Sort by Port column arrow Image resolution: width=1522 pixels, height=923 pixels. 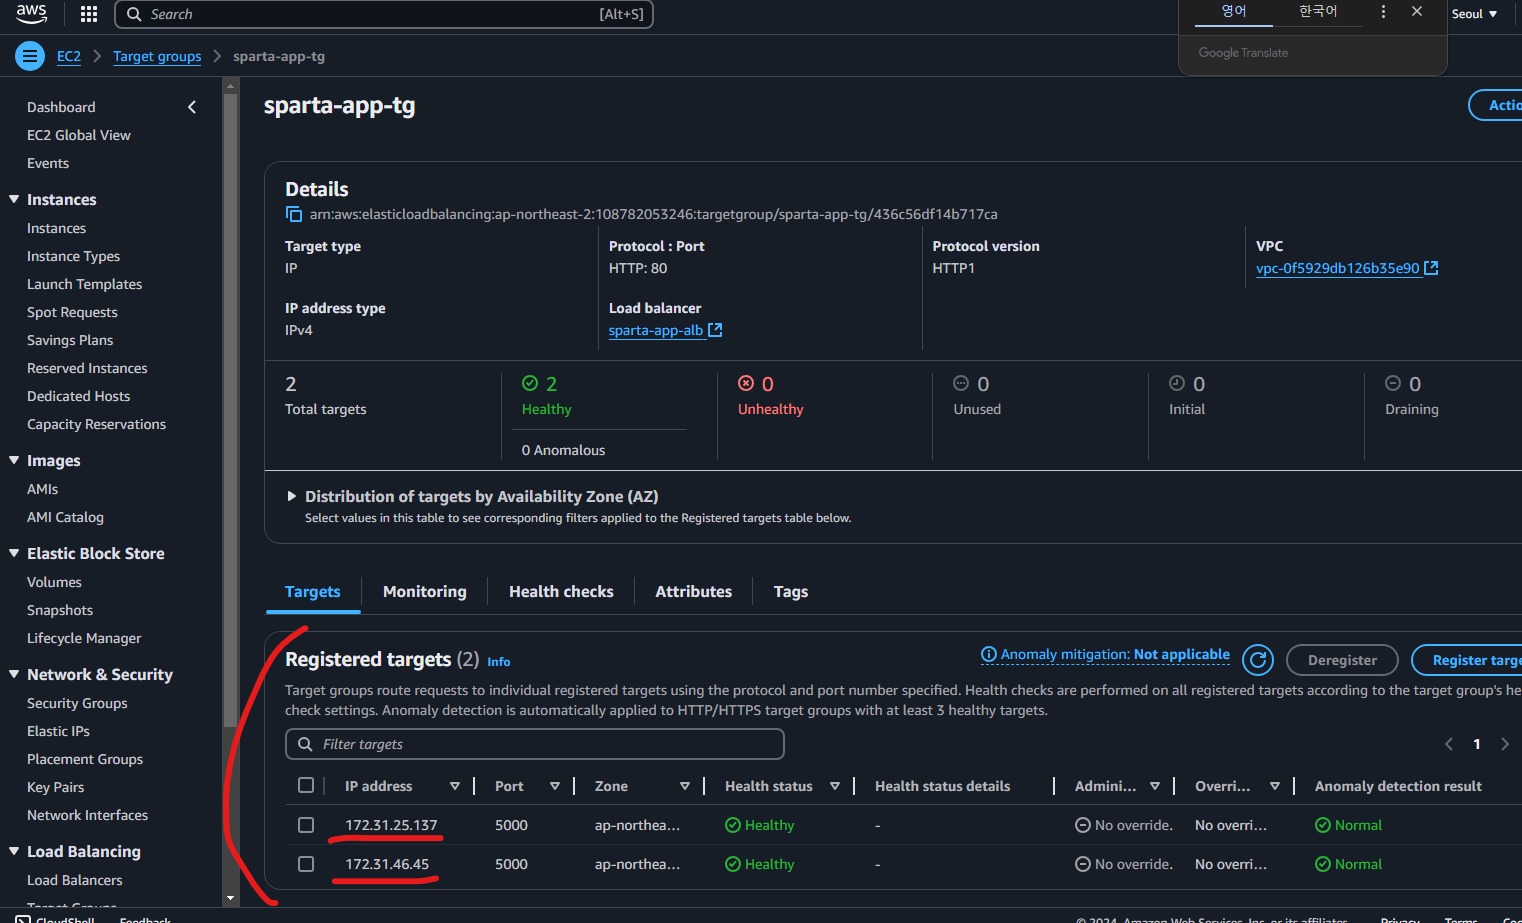tap(555, 786)
